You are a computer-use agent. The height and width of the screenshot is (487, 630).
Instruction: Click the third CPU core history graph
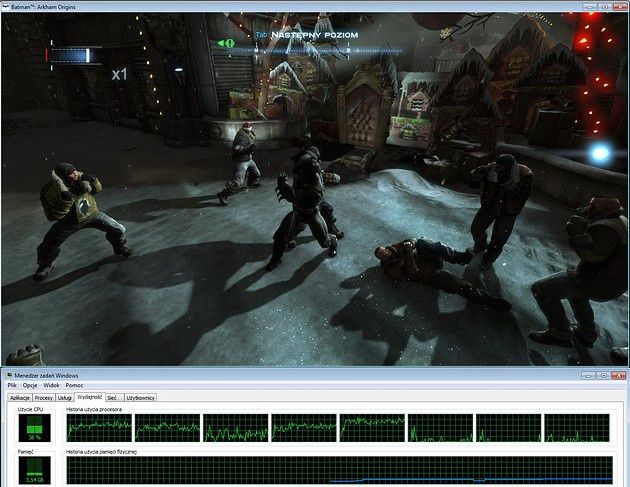[236, 428]
